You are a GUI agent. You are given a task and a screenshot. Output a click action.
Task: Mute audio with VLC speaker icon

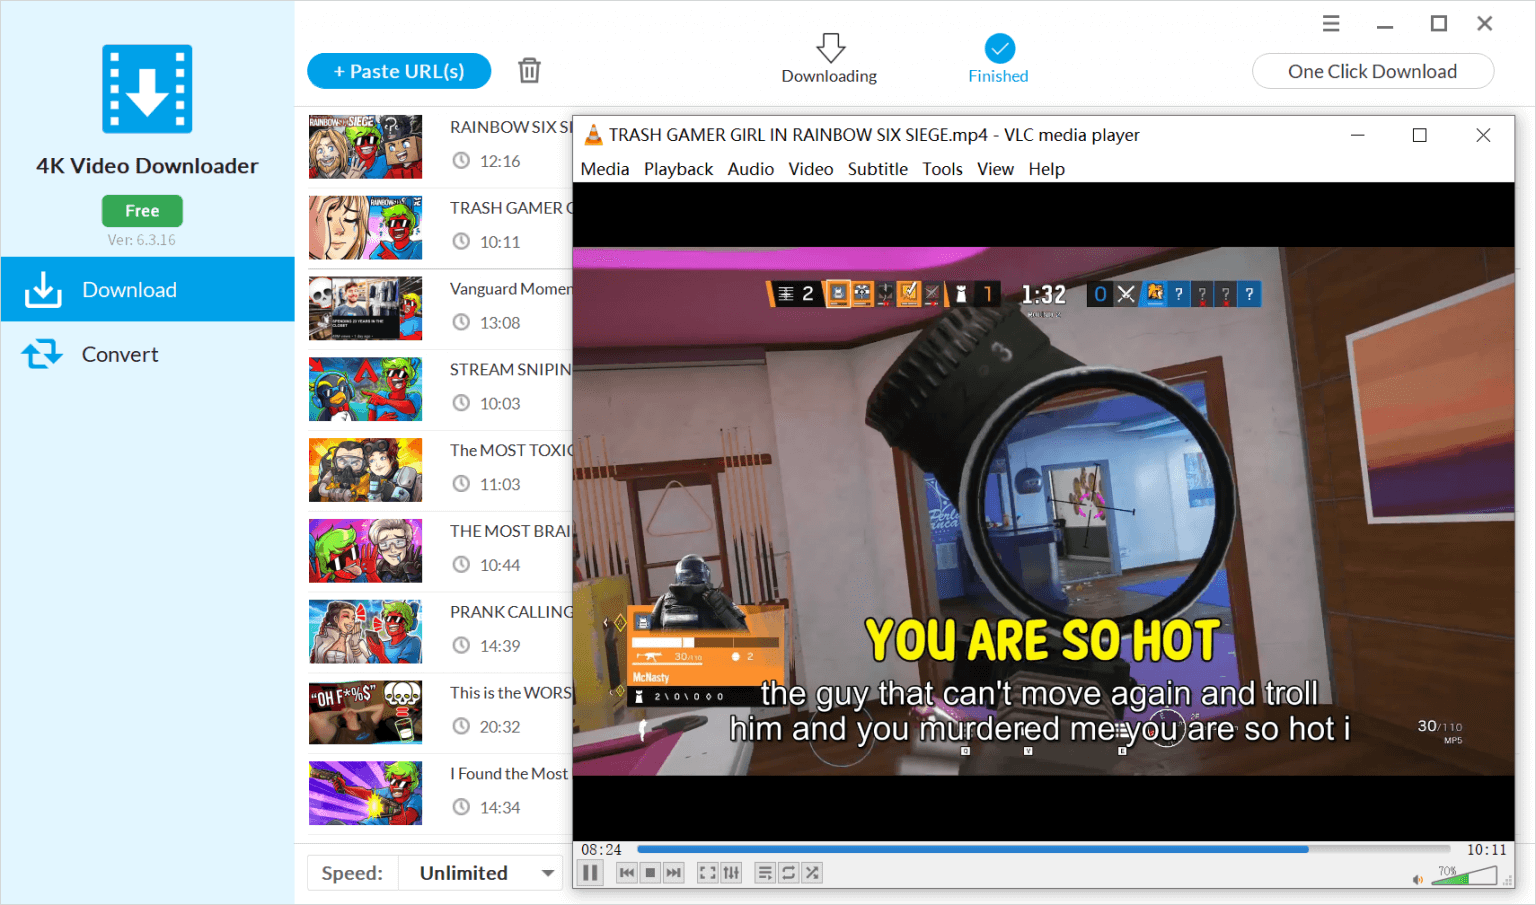(x=1417, y=878)
